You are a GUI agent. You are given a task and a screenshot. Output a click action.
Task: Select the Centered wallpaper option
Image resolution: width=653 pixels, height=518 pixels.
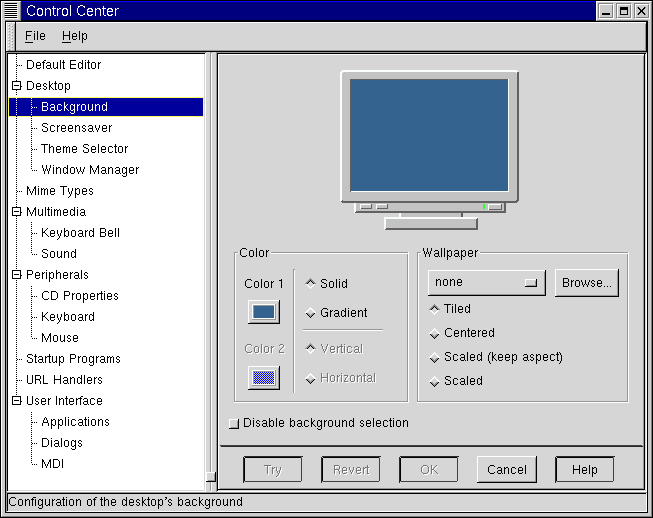(x=434, y=333)
